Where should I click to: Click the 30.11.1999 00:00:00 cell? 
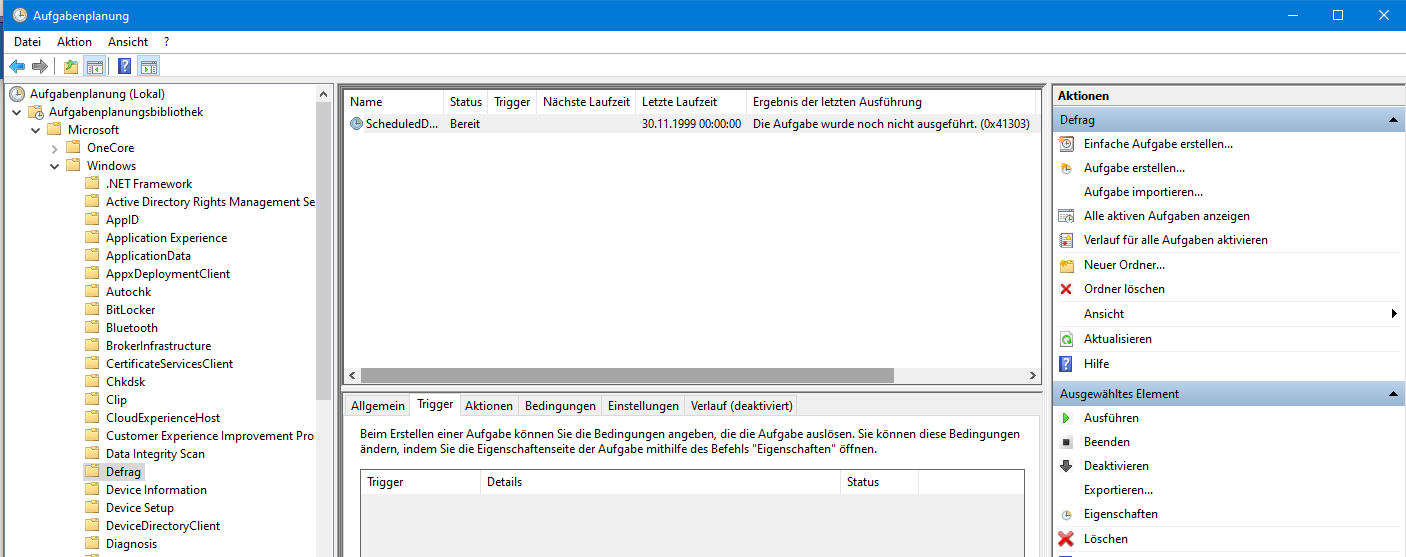pos(692,124)
